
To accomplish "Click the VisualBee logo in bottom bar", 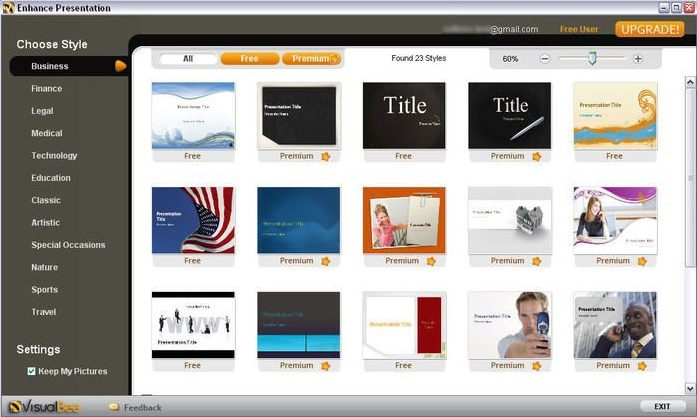I will 44,406.
